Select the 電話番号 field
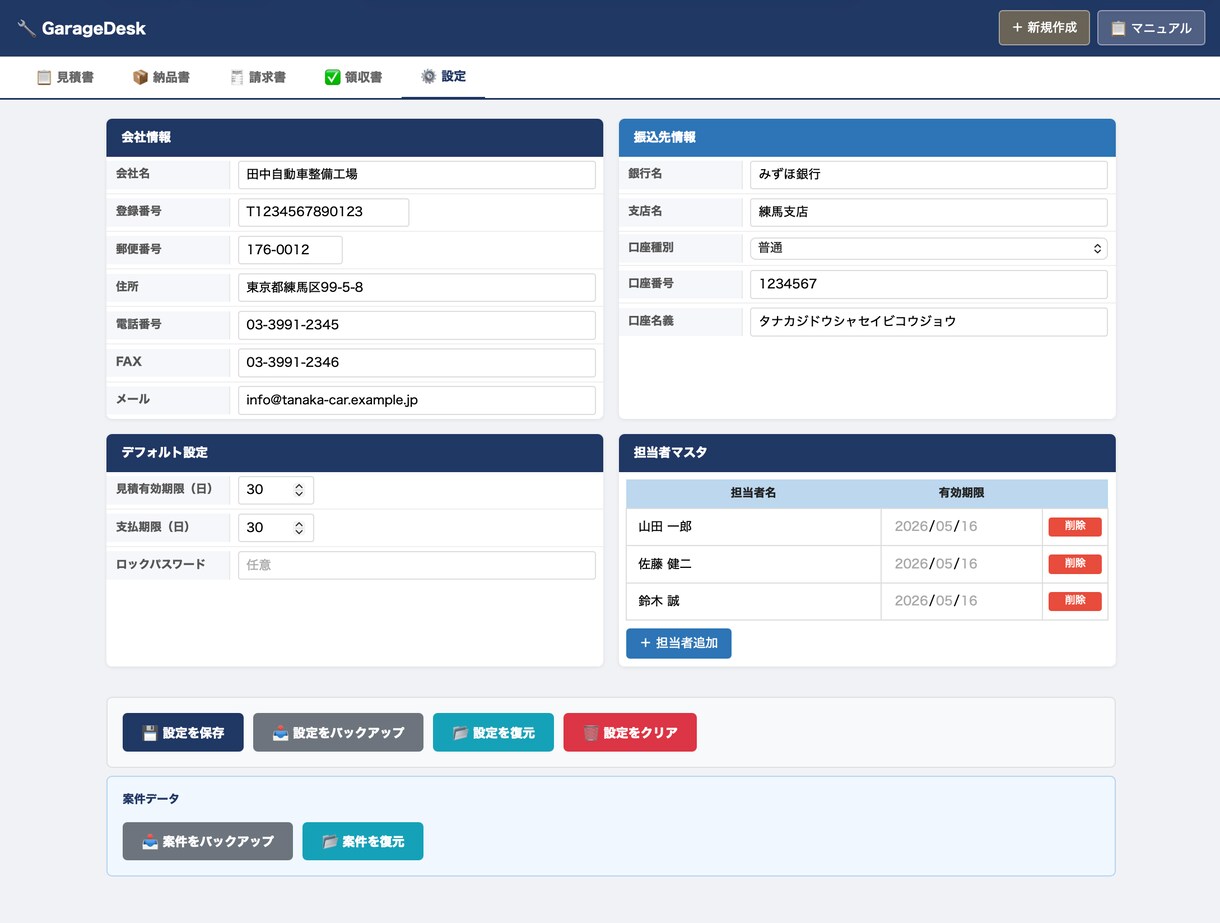The image size is (1220, 923). (417, 325)
